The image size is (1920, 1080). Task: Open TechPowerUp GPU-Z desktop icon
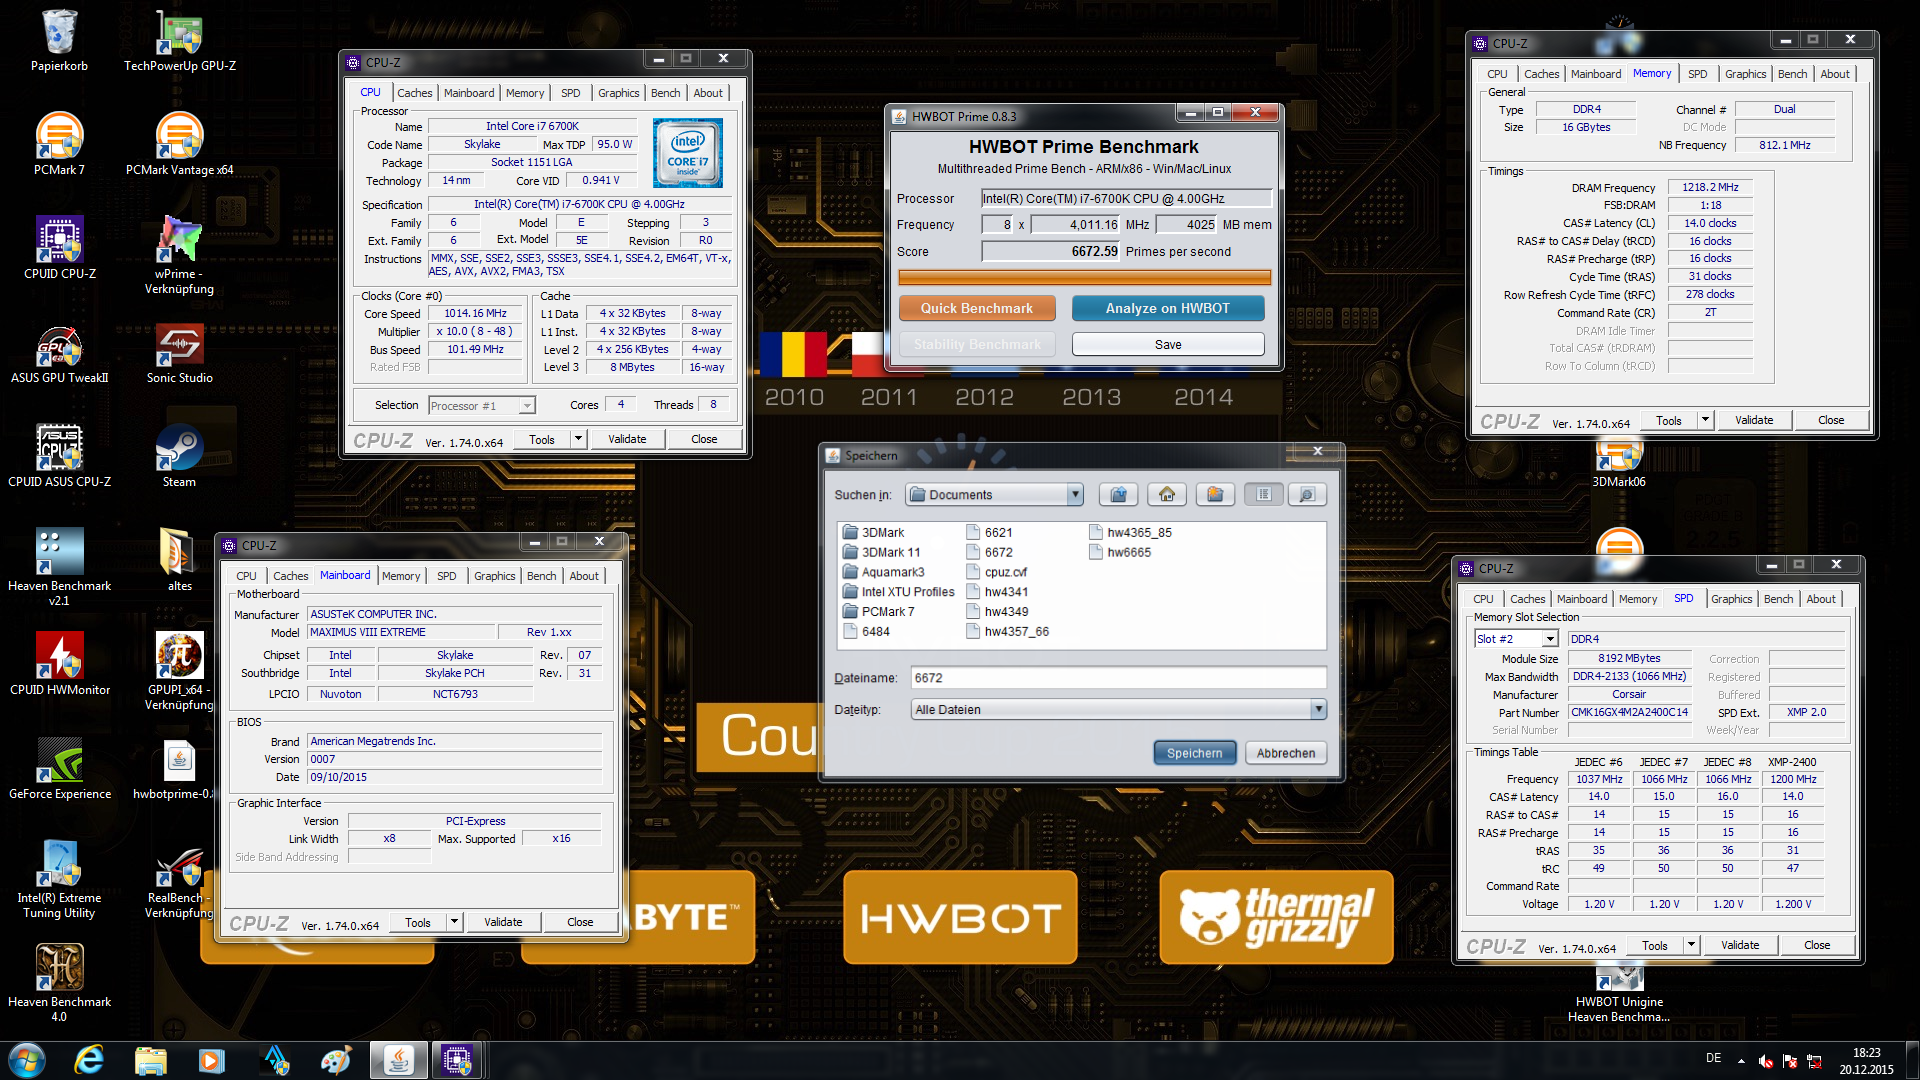point(180,40)
